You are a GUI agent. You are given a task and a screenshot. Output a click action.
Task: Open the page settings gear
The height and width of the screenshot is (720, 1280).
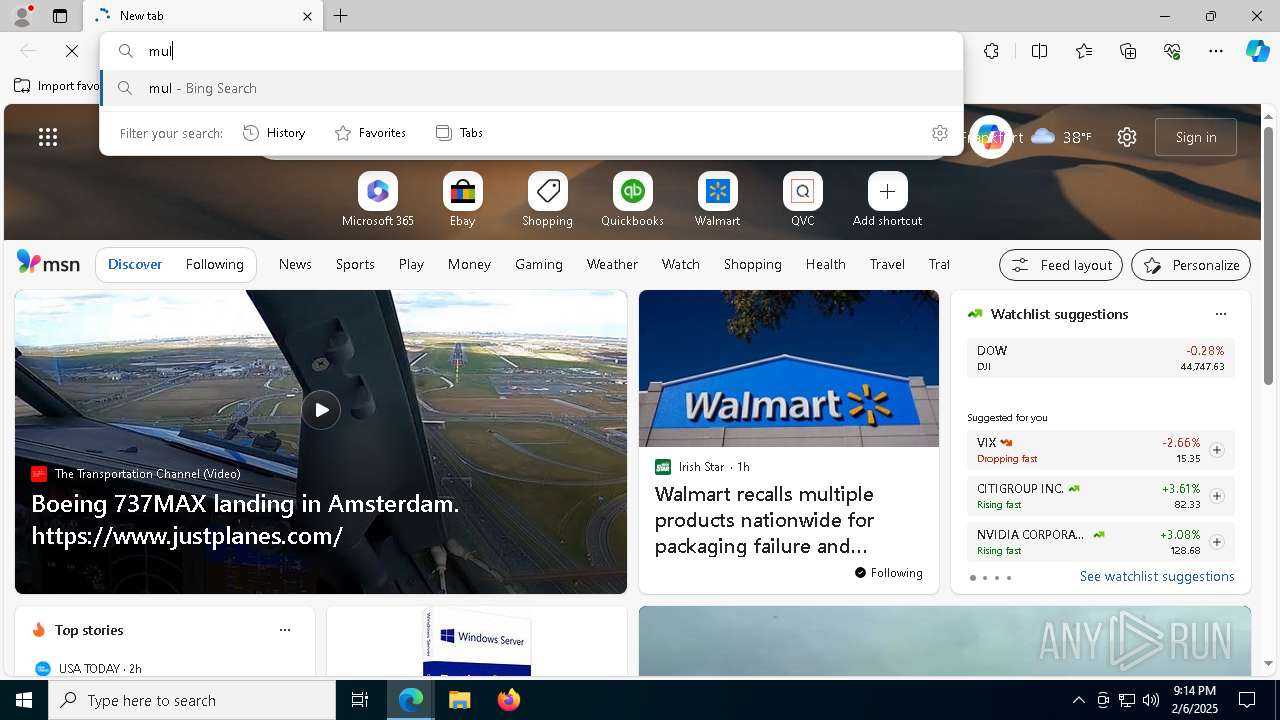[1127, 137]
